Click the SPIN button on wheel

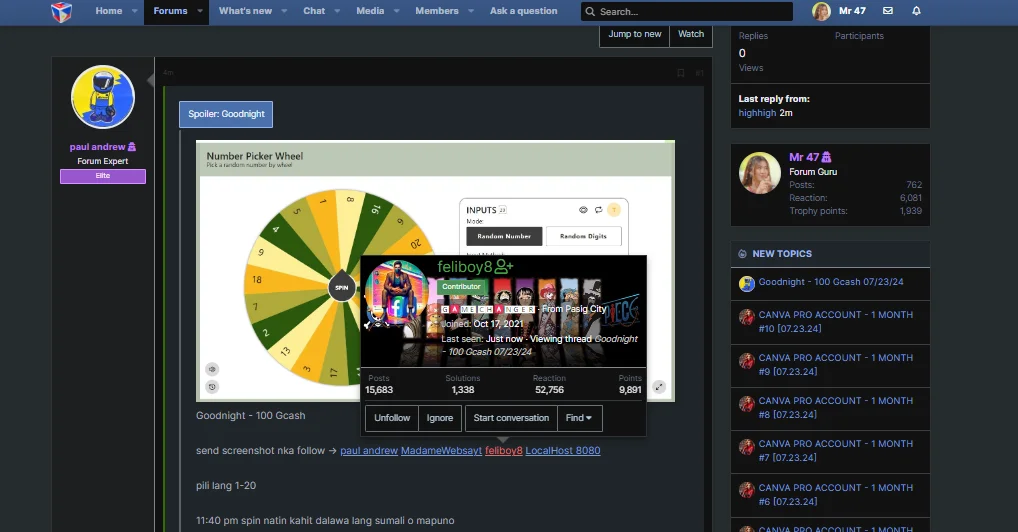click(341, 287)
